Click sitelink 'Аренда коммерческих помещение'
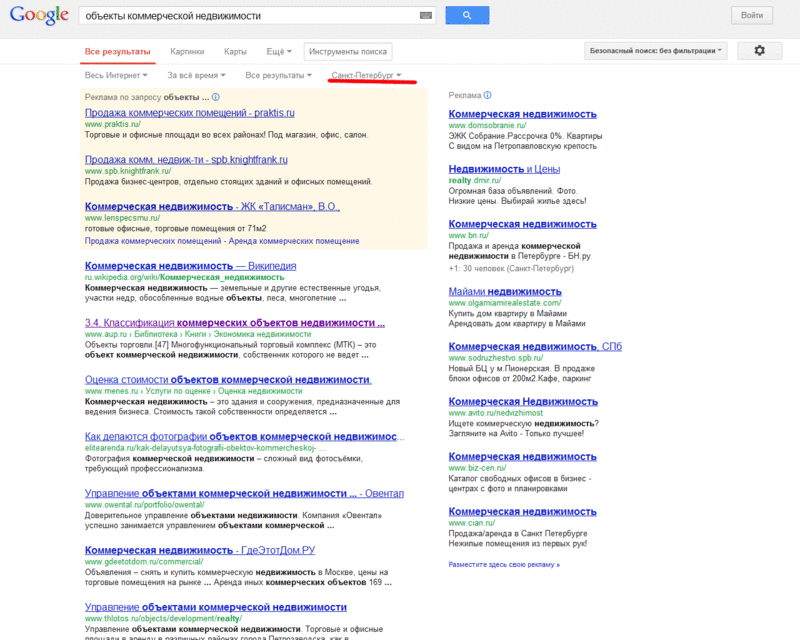This screenshot has height=640, width=800. 294,241
